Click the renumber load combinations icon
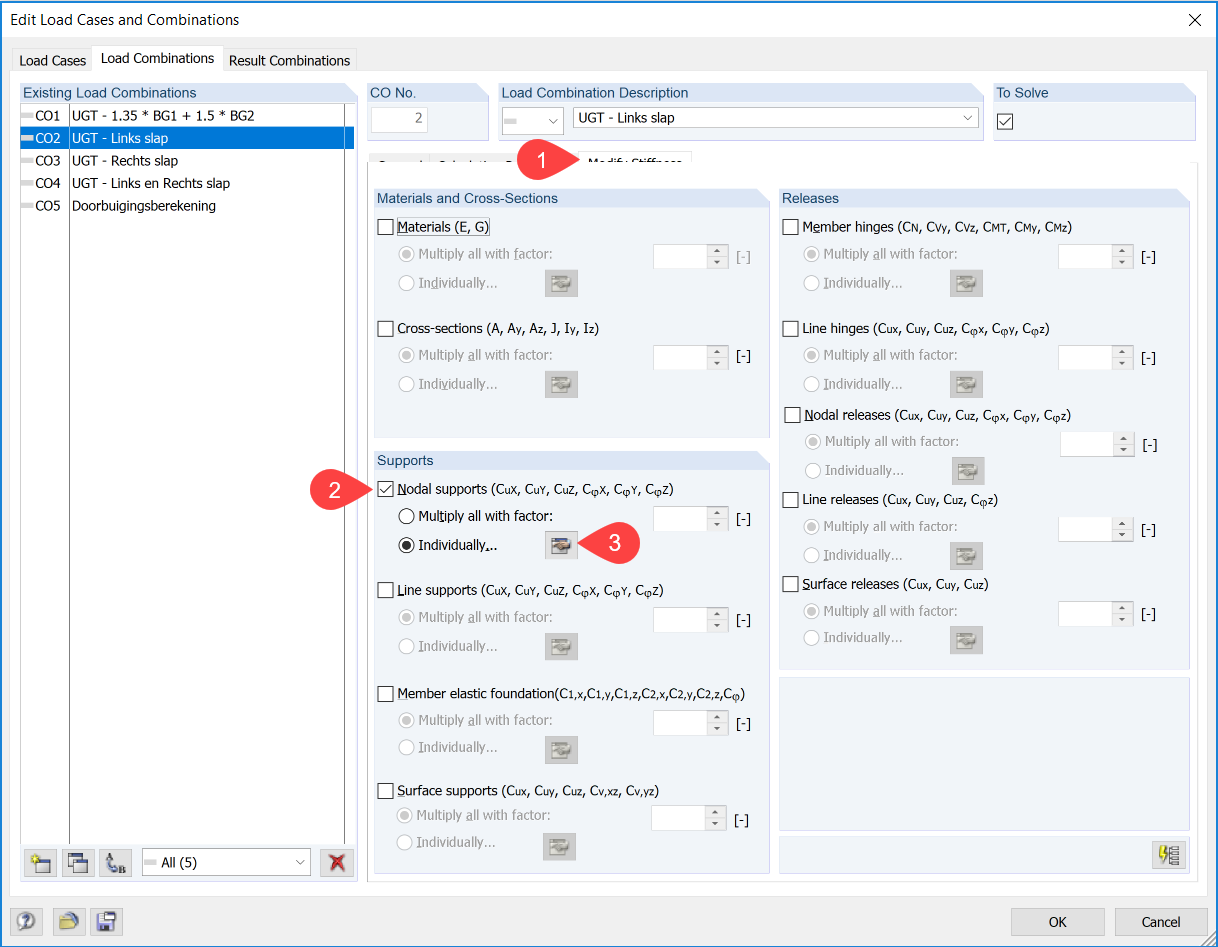This screenshot has height=947, width=1218. coord(116,862)
